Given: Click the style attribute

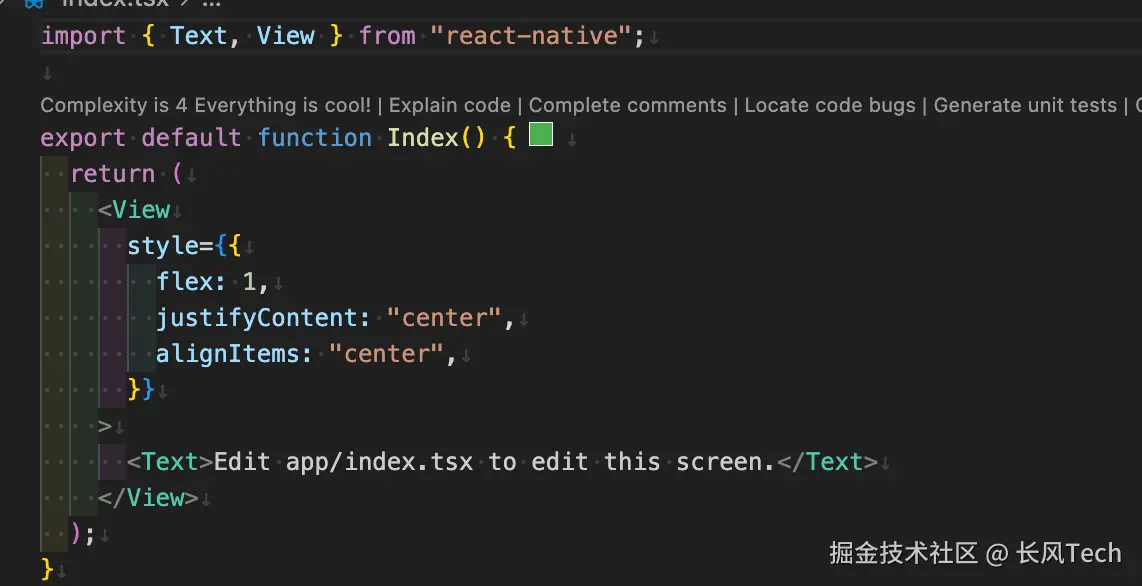Looking at the screenshot, I should coord(163,246).
